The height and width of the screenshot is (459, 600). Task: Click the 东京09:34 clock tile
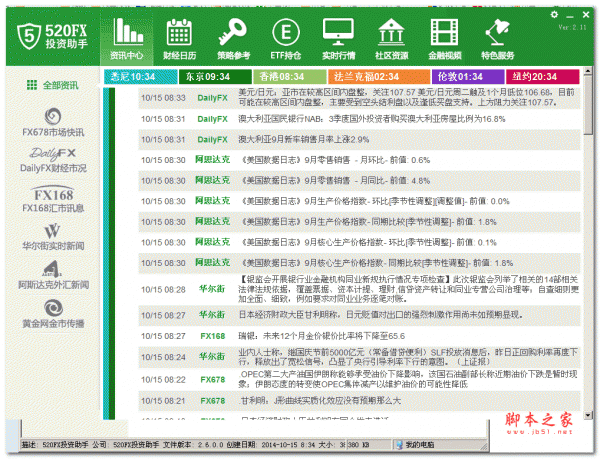(x=215, y=76)
